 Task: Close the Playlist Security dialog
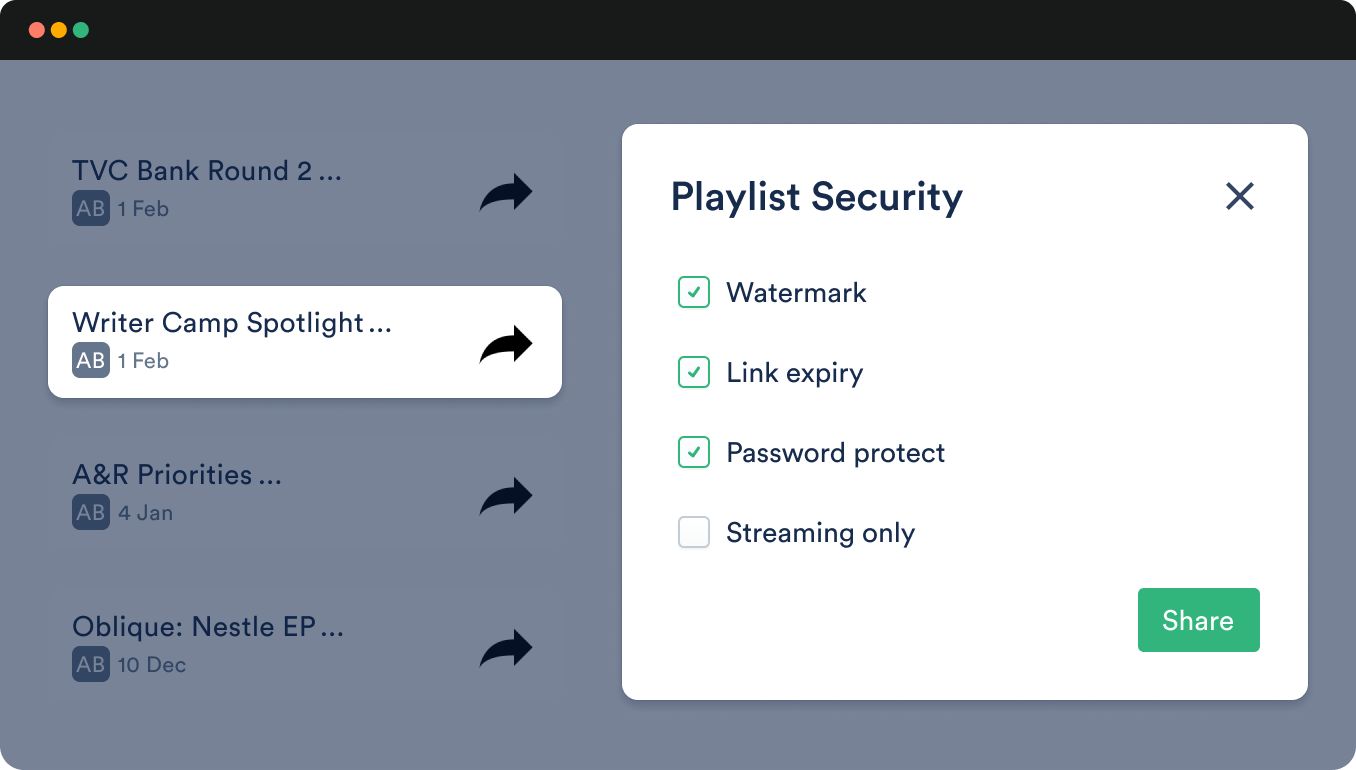point(1240,196)
